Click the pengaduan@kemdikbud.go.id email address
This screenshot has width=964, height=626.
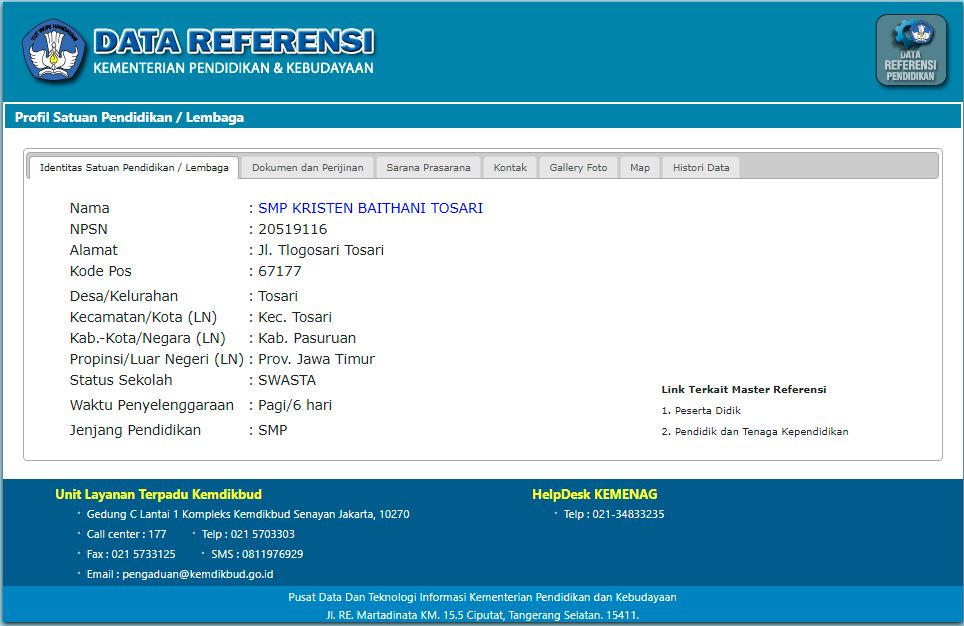197,574
